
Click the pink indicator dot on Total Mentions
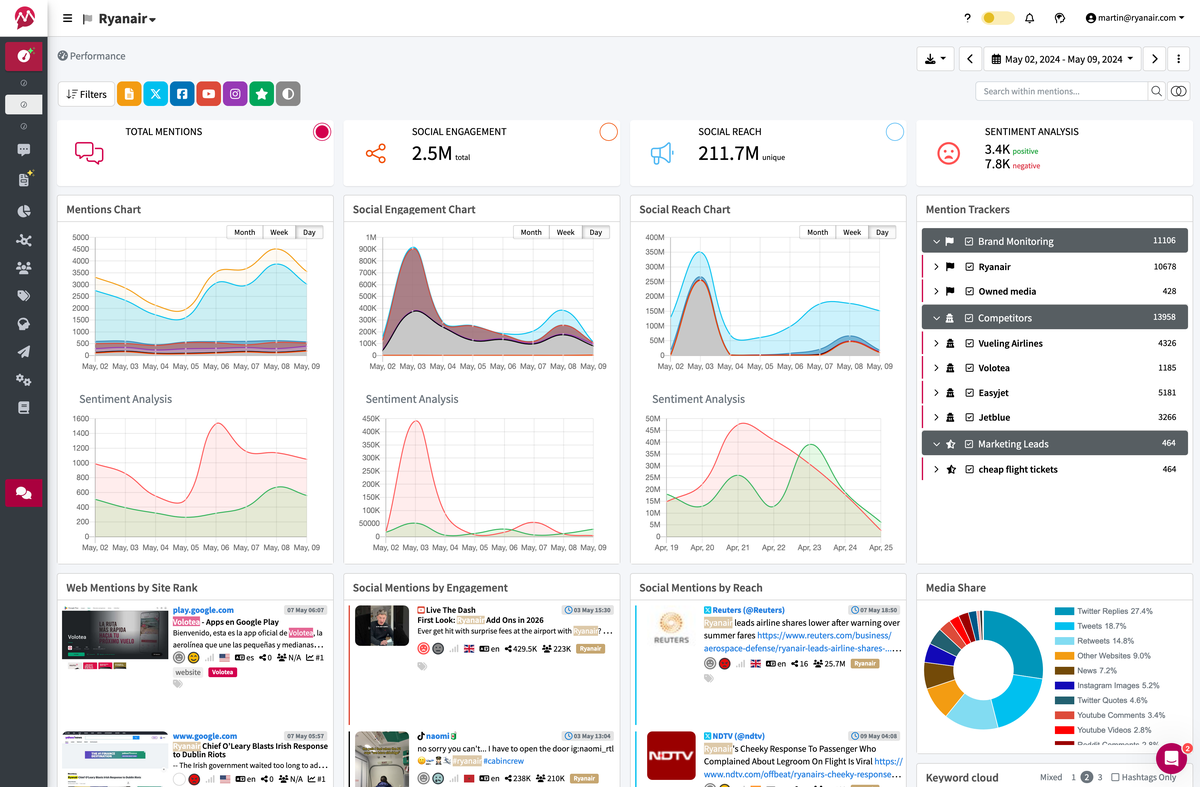pyautogui.click(x=321, y=131)
